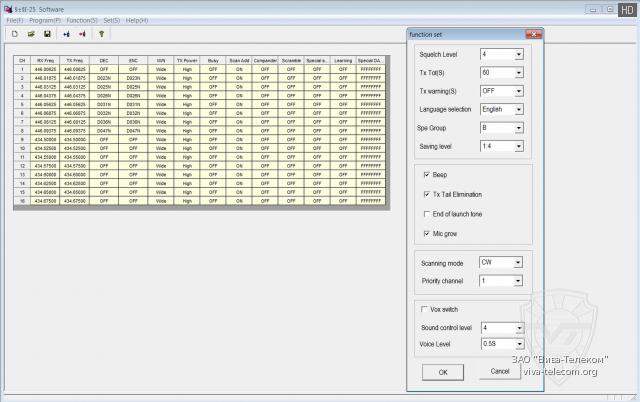640x402 pixels.
Task: Open the Set(S) menu
Action: point(111,20)
